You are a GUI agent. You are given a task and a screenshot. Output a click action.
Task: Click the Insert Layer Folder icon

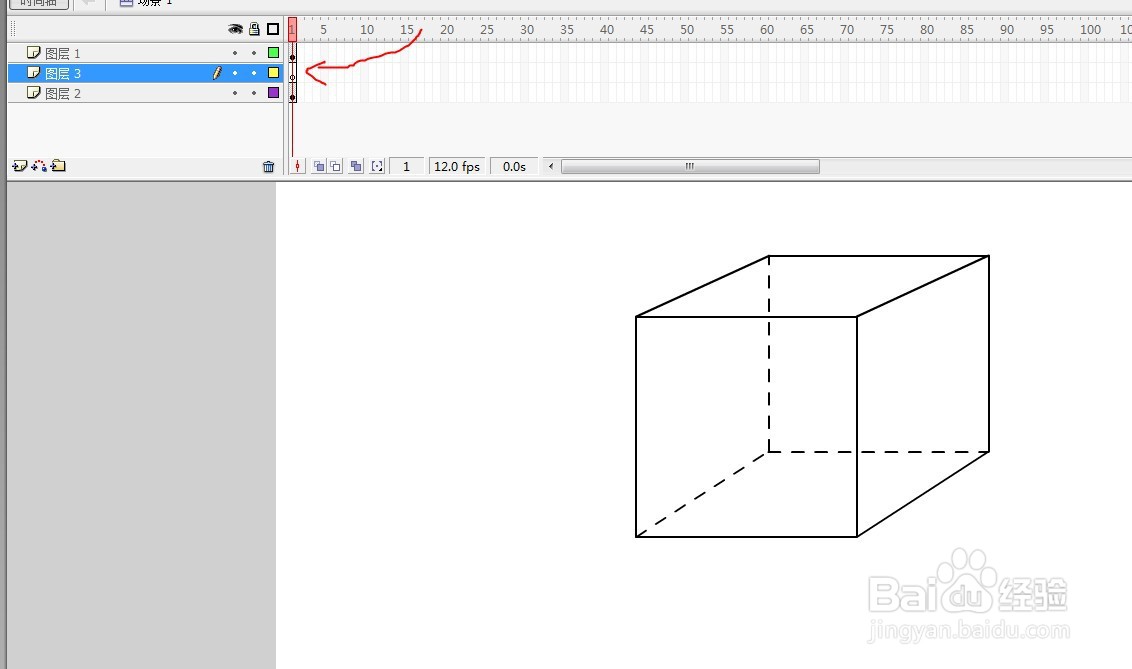coord(58,166)
